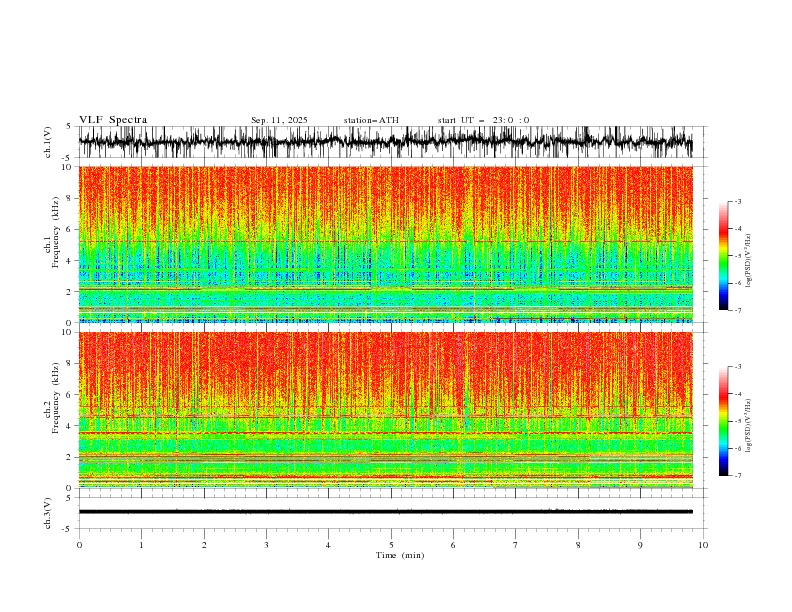Click the time axis tick label 0
Viewport: 792px width, 612px height.
tap(79, 545)
